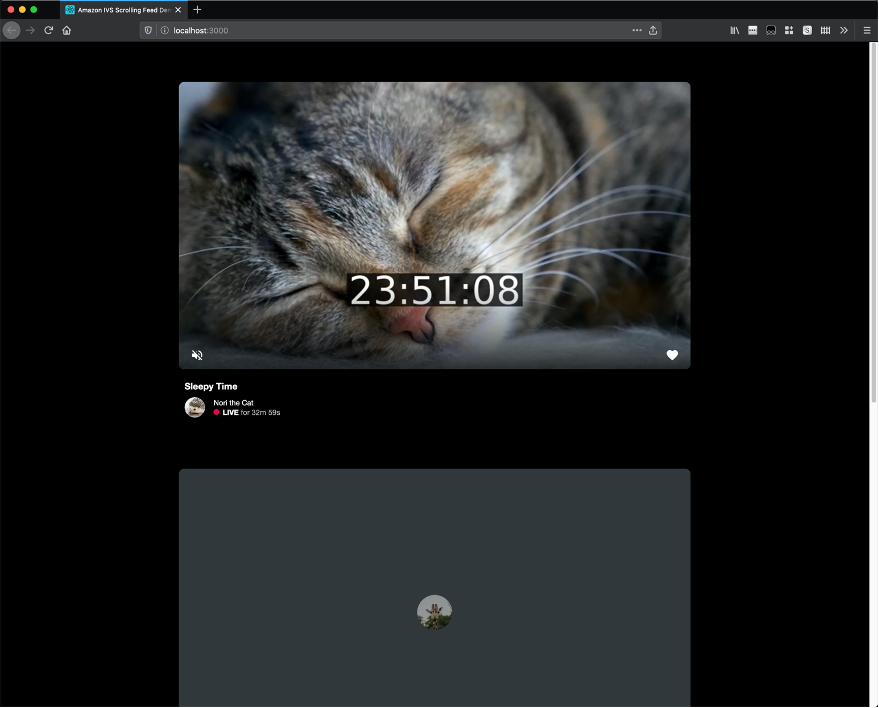Unmute the Sleepy Time stream audio
This screenshot has height=708, width=879.
198,355
